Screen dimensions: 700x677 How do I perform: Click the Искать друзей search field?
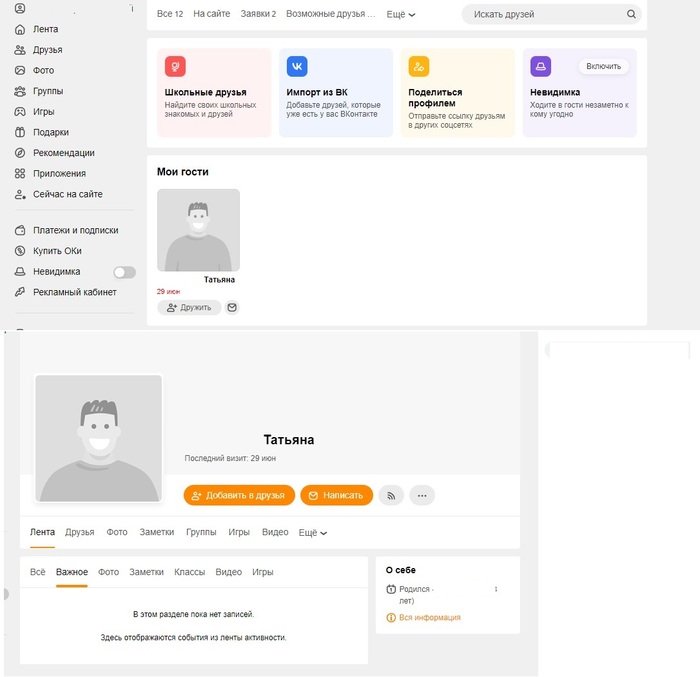point(551,14)
